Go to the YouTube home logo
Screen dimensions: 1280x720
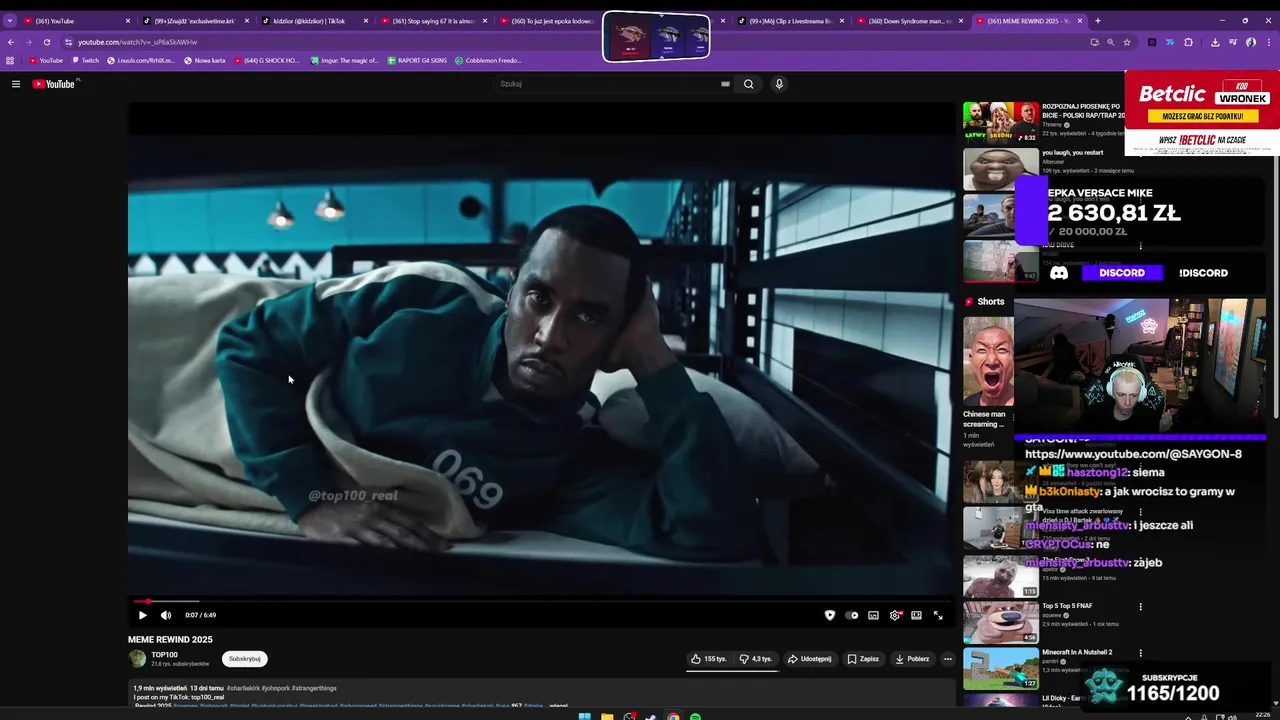[53, 84]
